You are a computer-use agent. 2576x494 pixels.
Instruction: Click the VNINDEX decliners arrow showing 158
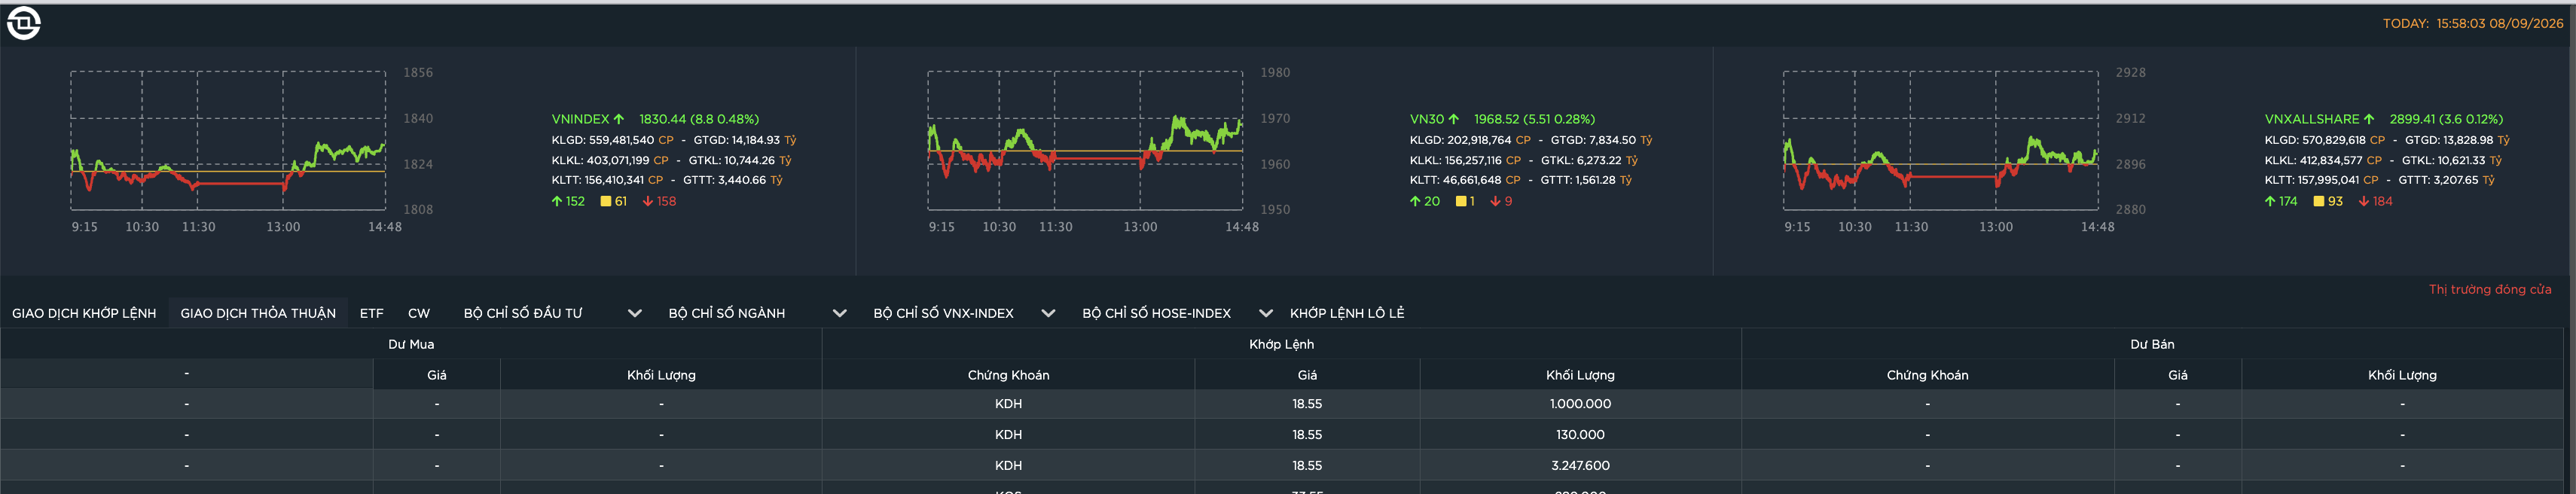(648, 201)
